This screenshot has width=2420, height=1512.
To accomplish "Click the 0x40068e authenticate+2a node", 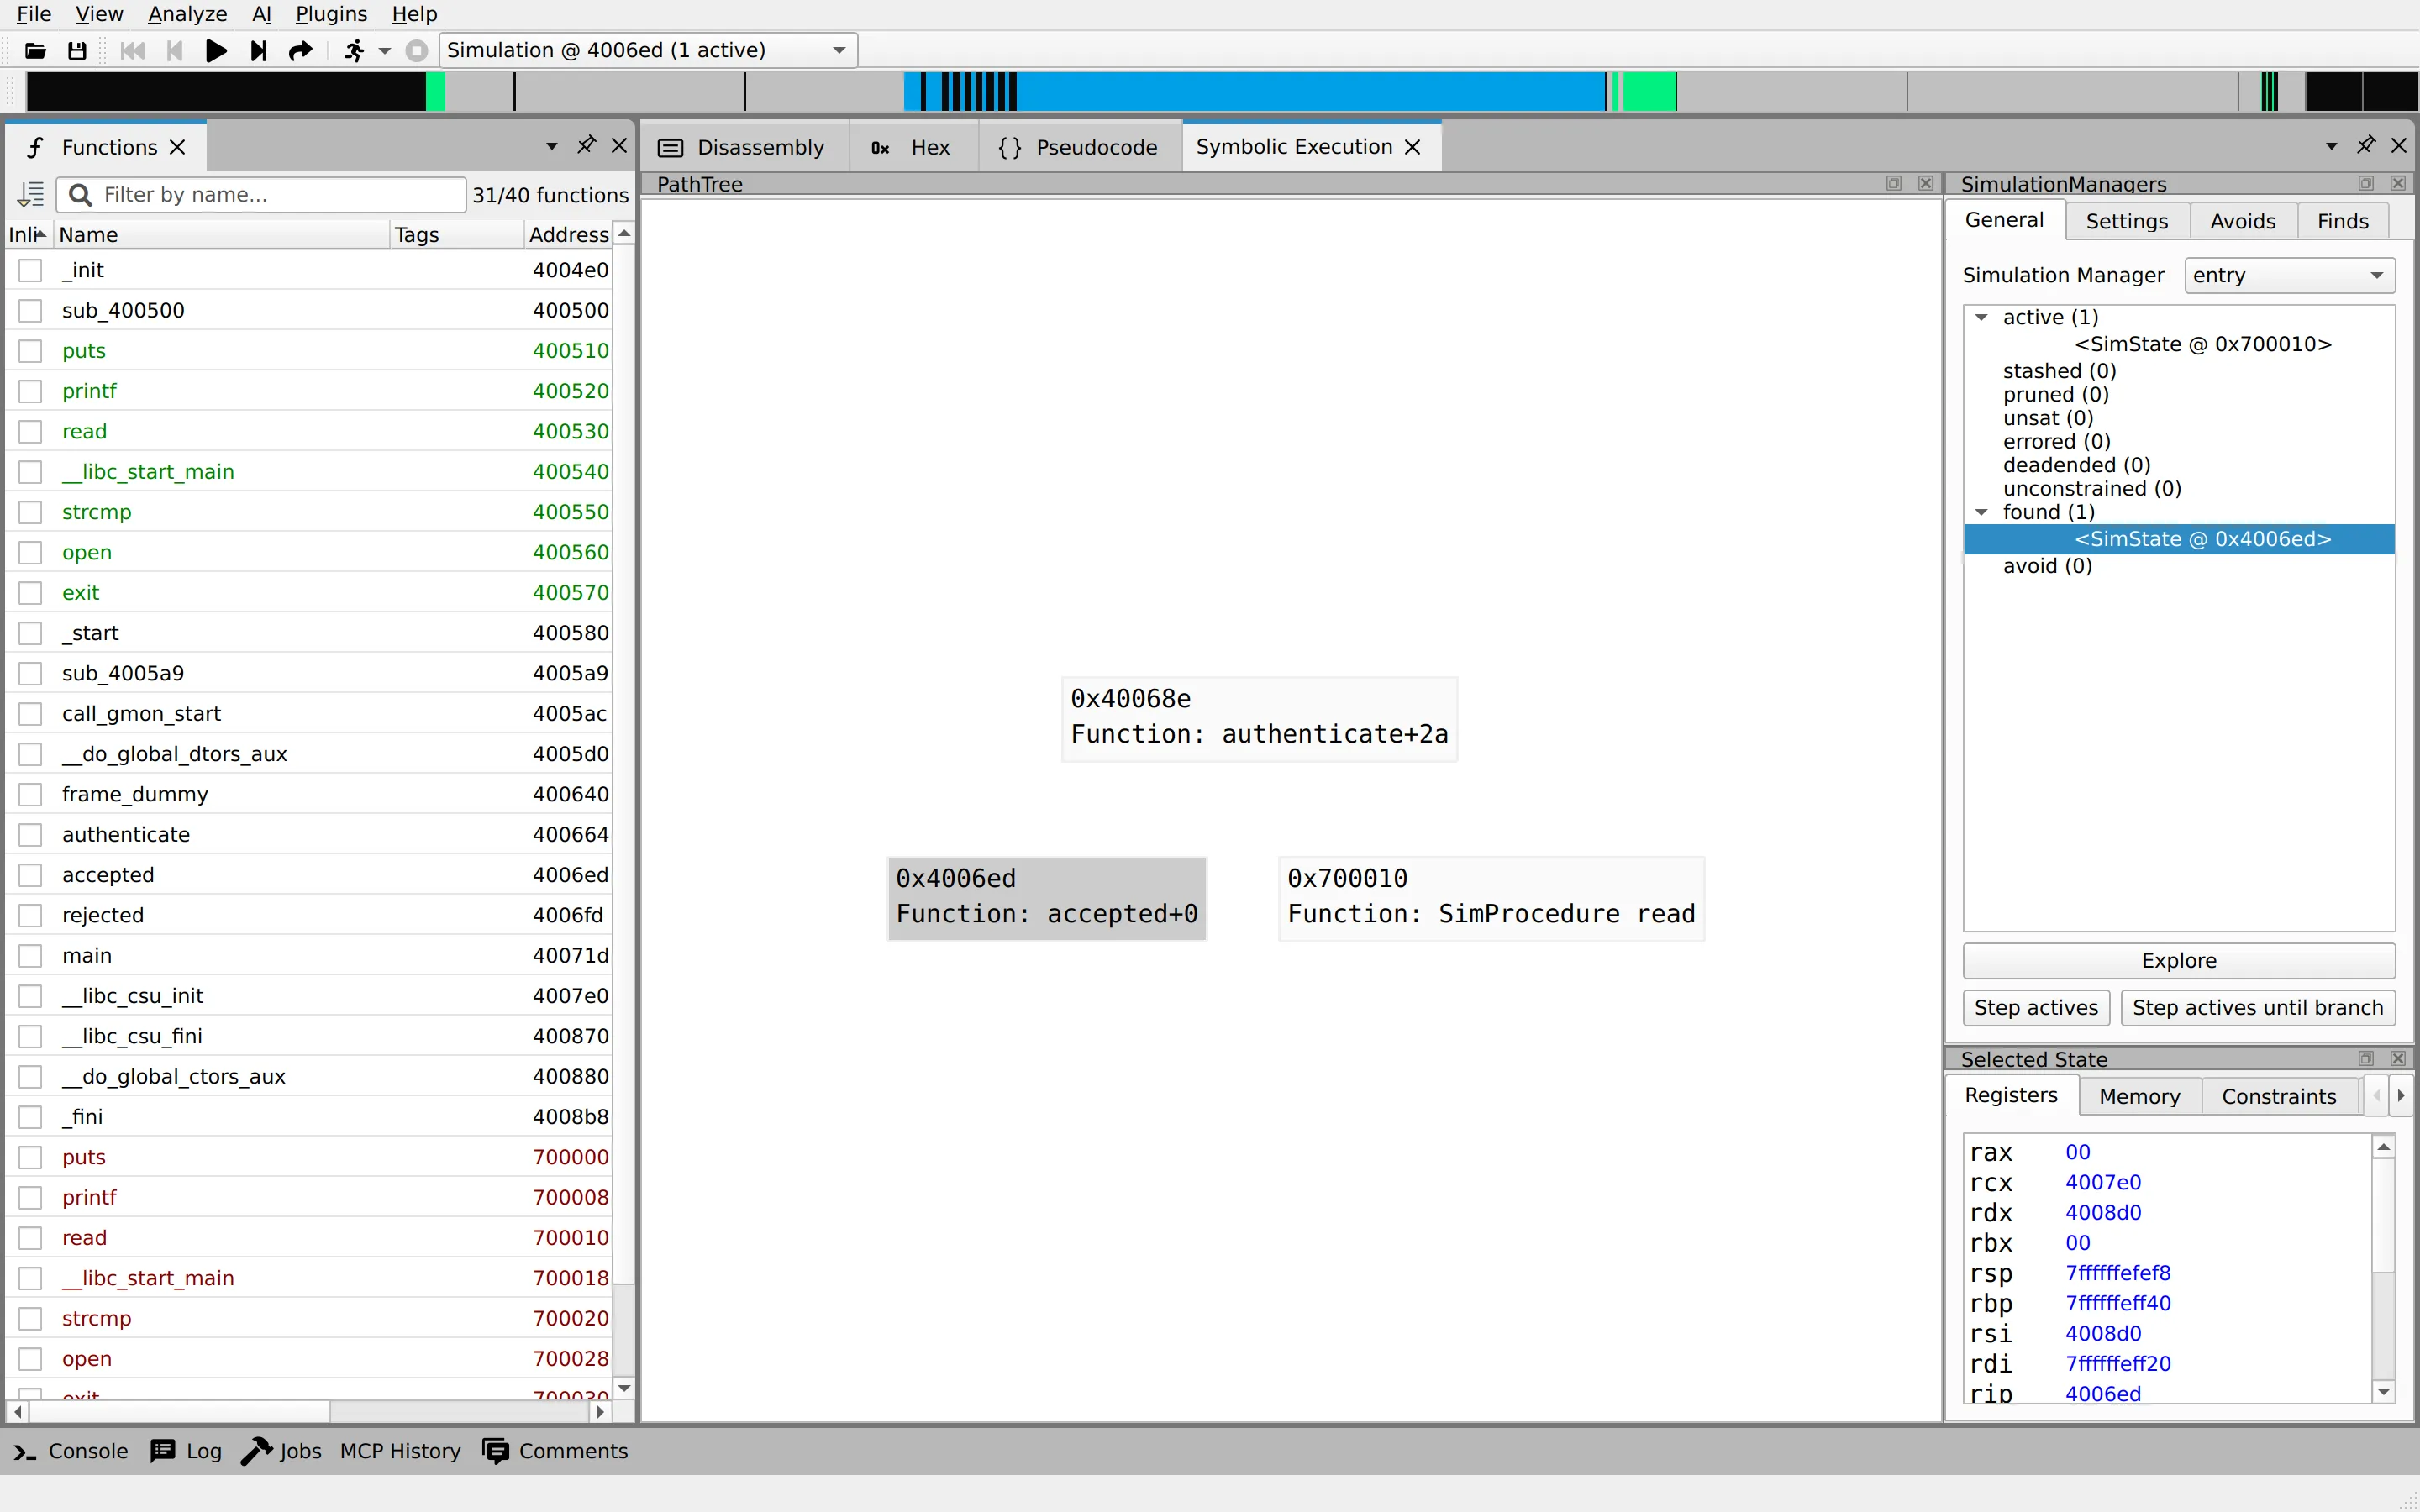I will [x=1259, y=718].
